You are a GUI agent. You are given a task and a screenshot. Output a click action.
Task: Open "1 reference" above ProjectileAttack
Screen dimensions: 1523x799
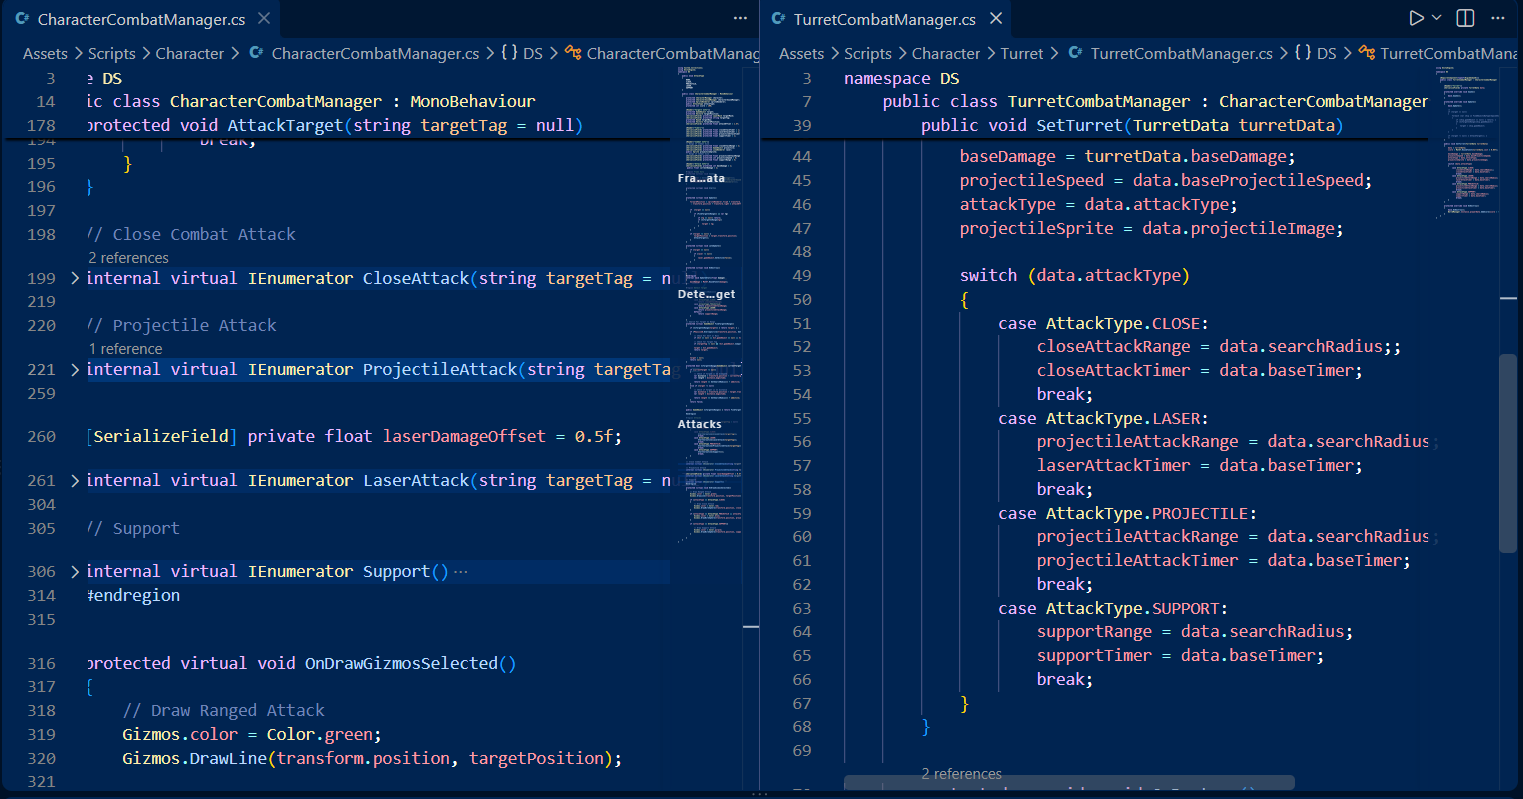point(125,349)
